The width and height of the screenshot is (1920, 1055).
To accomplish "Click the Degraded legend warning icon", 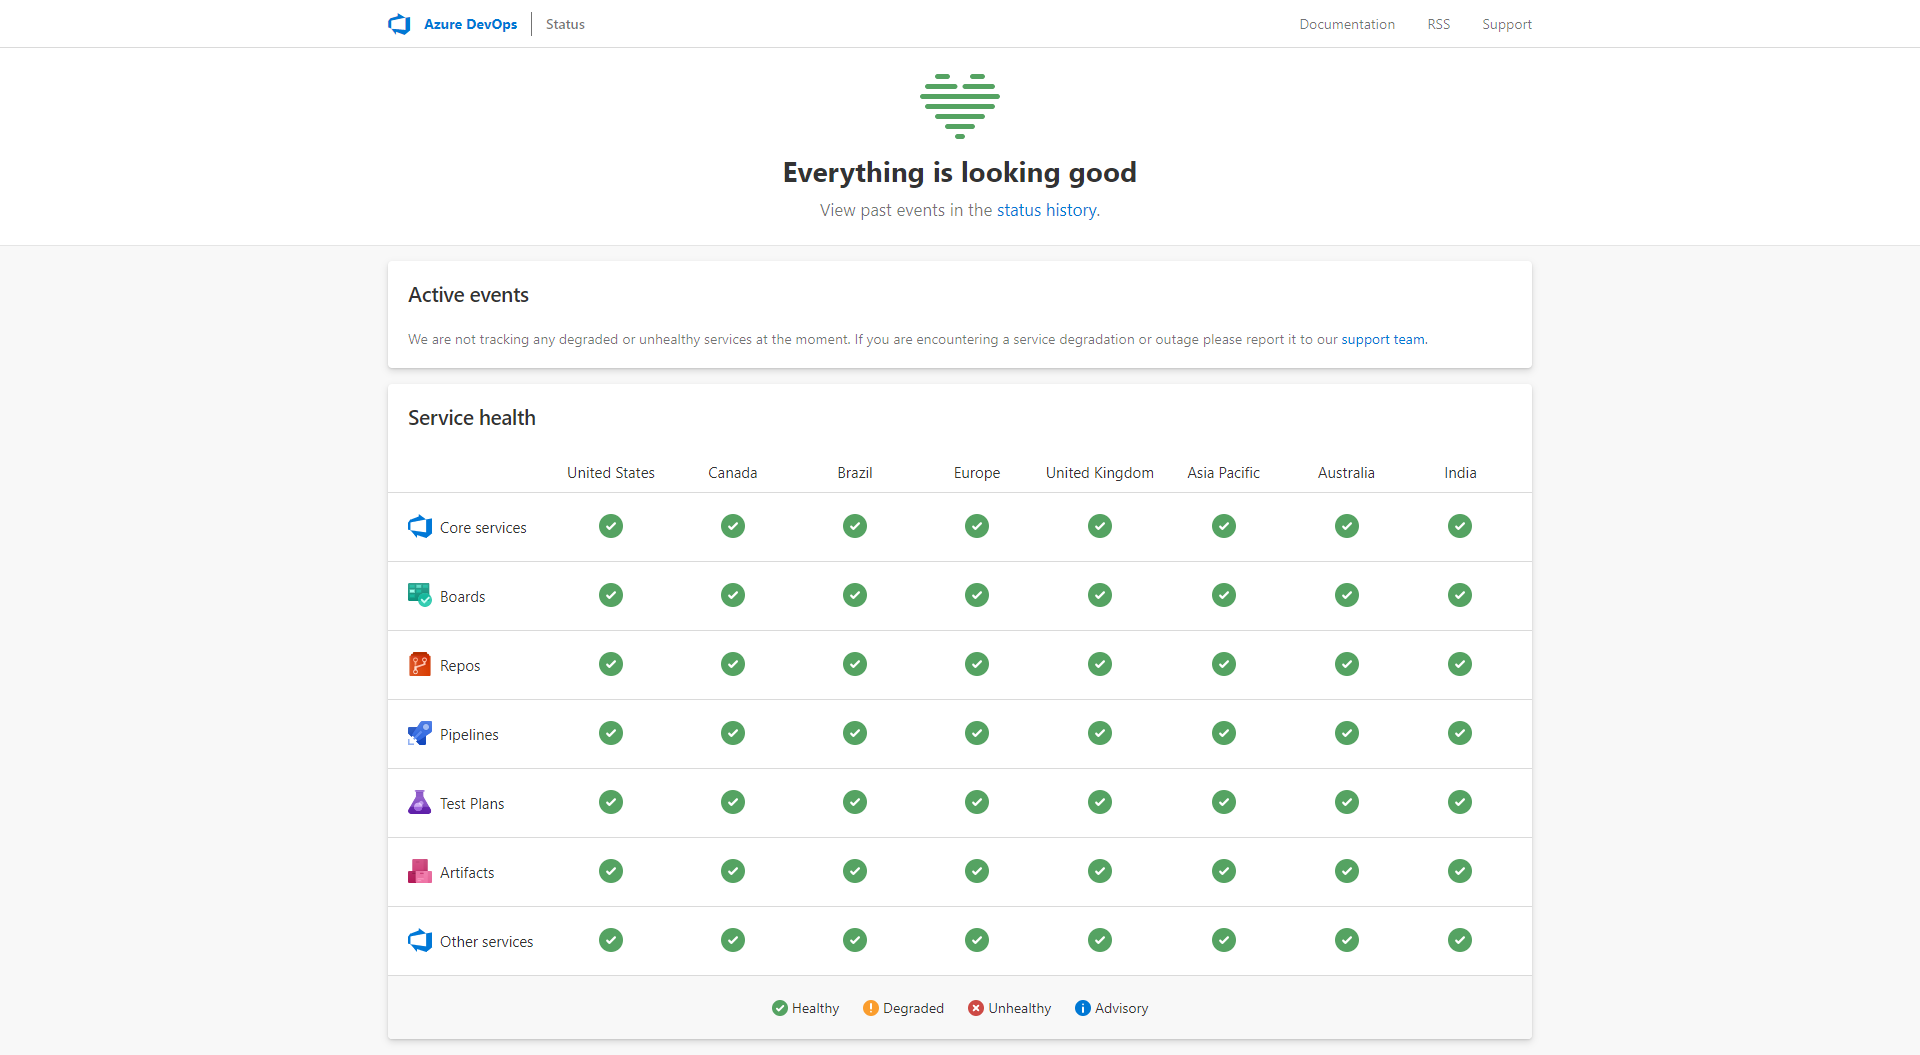I will pos(871,1008).
